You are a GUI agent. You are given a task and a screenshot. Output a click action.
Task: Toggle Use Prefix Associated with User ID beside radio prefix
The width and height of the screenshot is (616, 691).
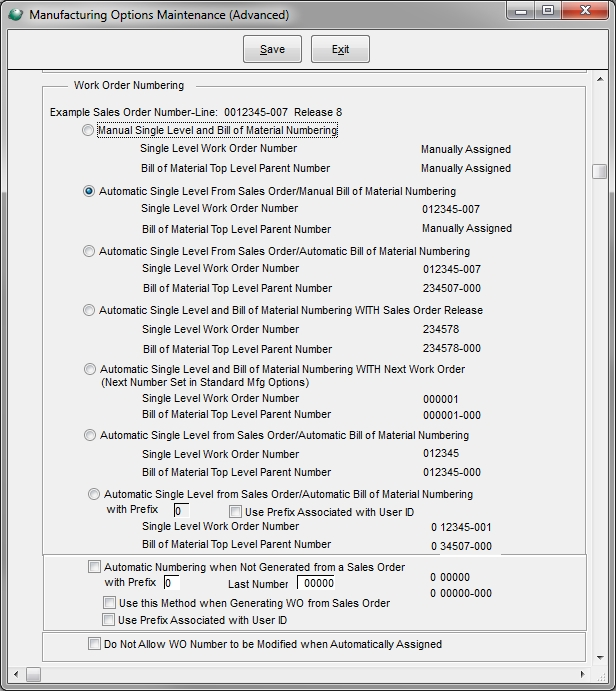coord(235,512)
